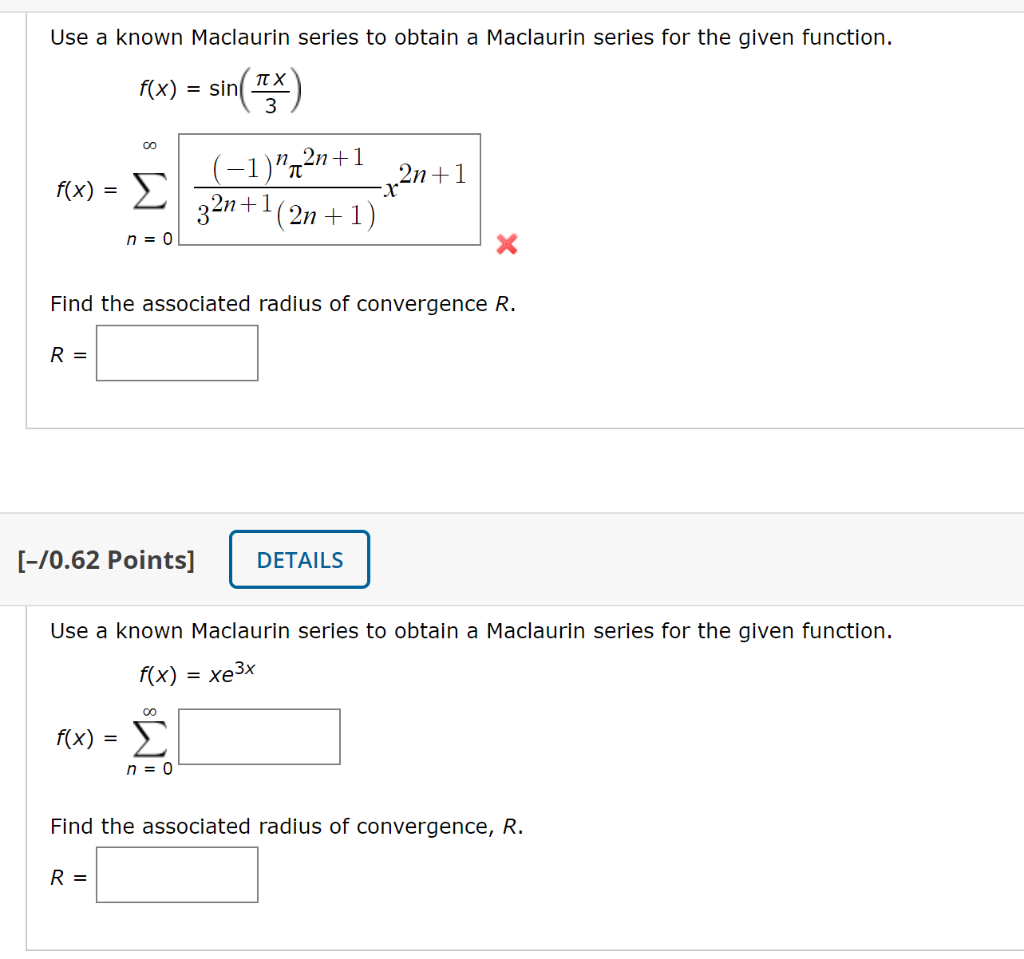The image size is (1024, 959).
Task: Open the DETAILS panel for the second problem
Action: point(299,559)
